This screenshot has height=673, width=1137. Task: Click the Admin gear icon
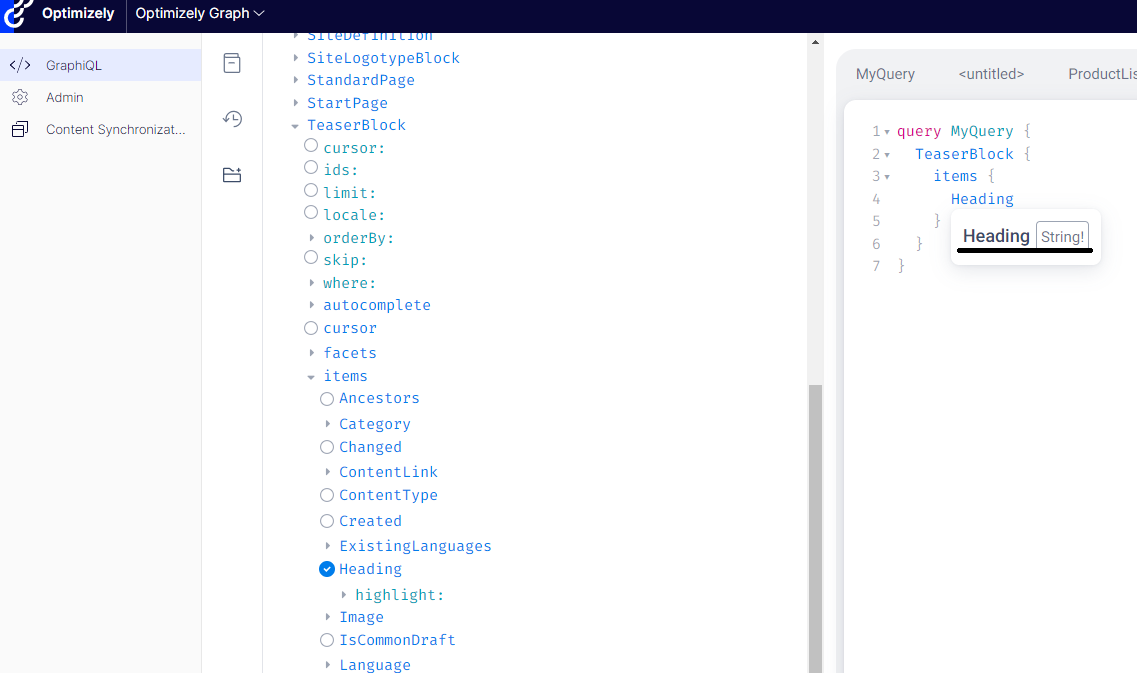pos(20,97)
